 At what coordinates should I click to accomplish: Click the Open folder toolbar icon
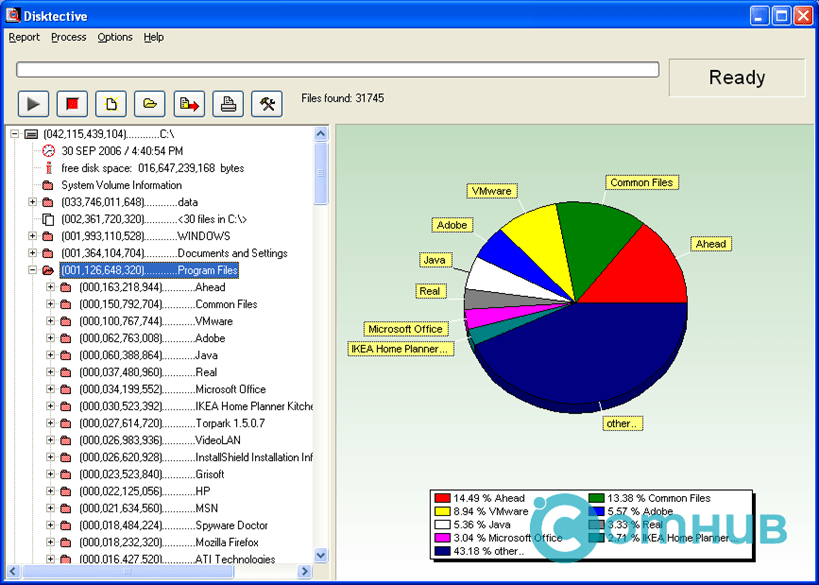click(x=150, y=103)
